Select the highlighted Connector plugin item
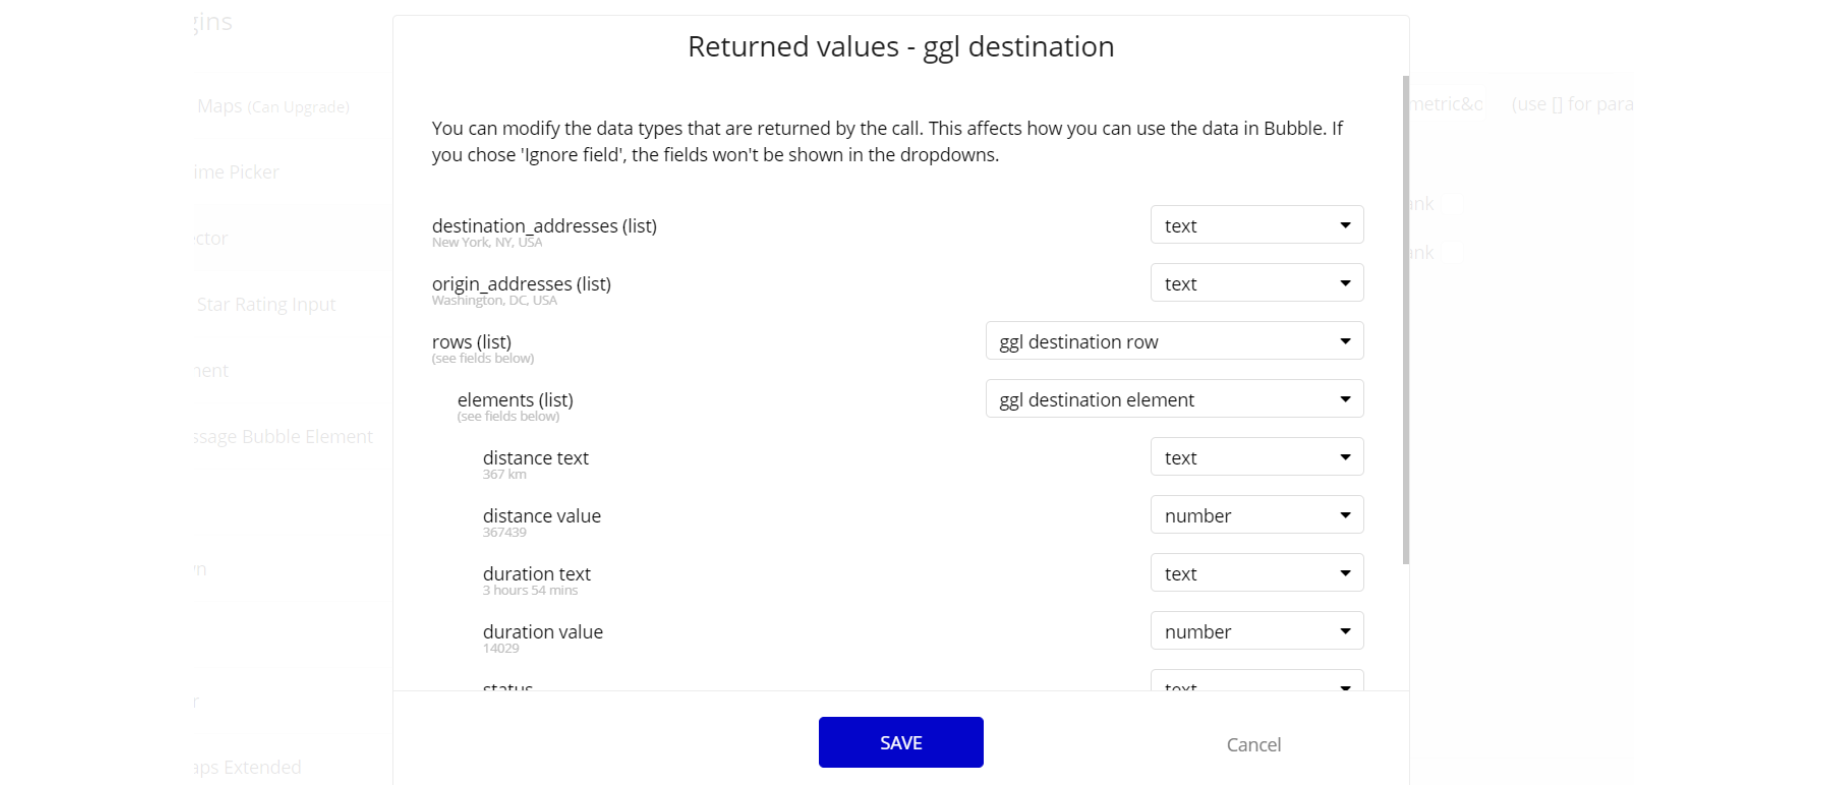Image resolution: width=1830 pixels, height=790 pixels. click(x=212, y=238)
